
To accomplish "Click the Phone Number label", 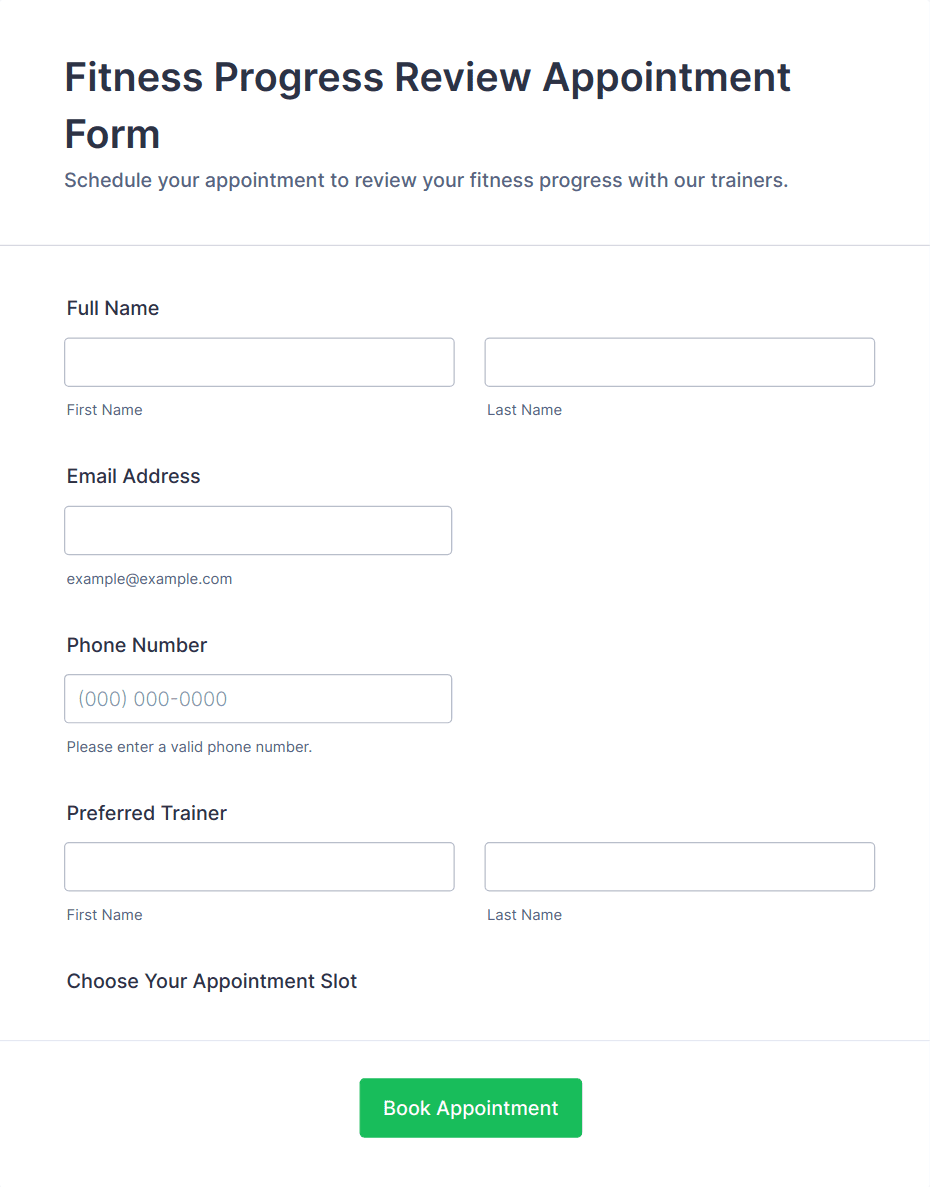I will 137,645.
